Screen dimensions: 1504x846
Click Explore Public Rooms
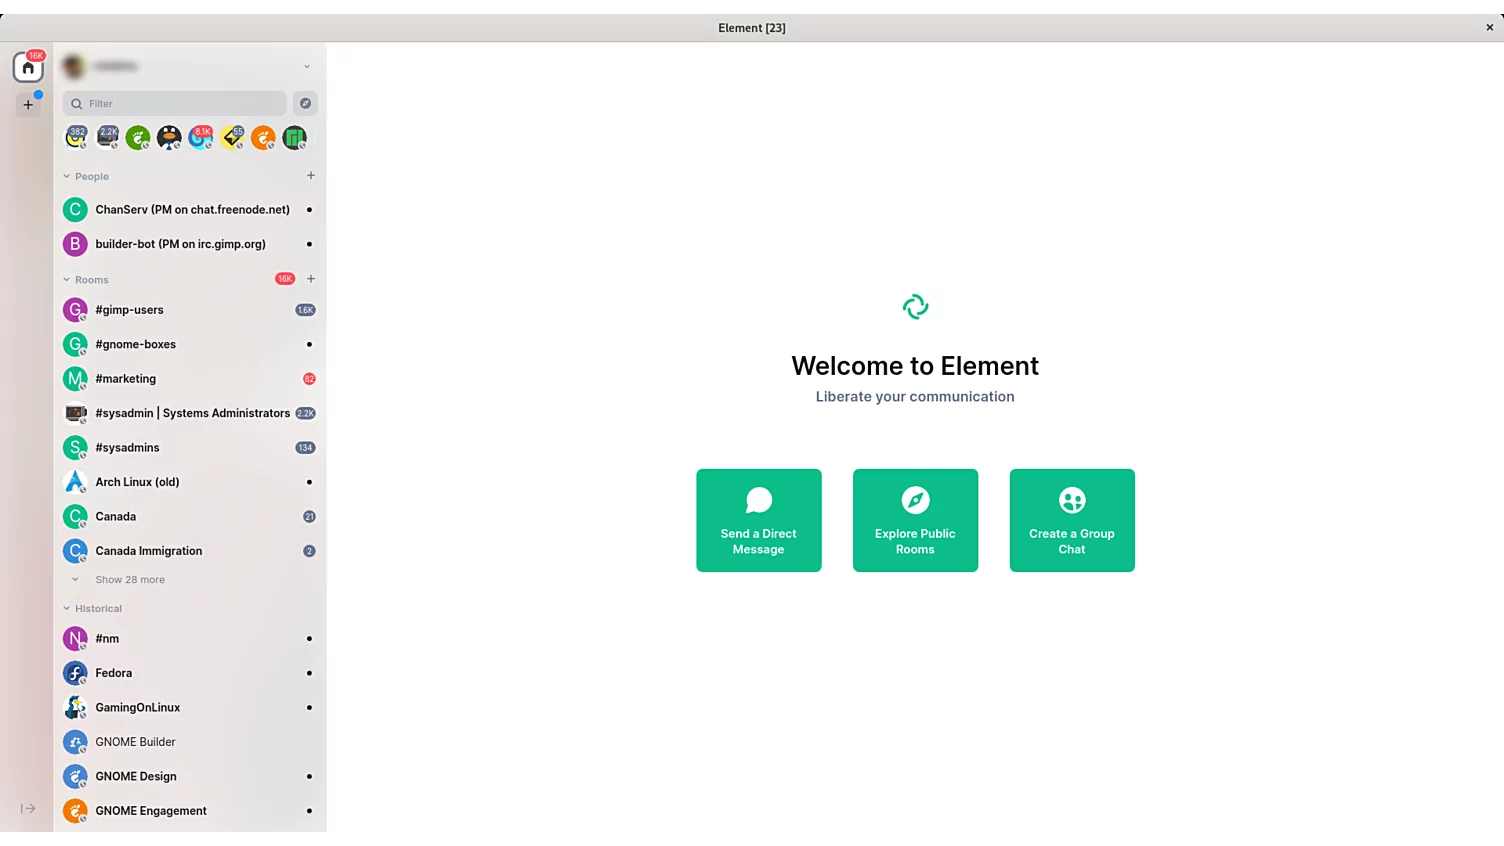pyautogui.click(x=915, y=520)
